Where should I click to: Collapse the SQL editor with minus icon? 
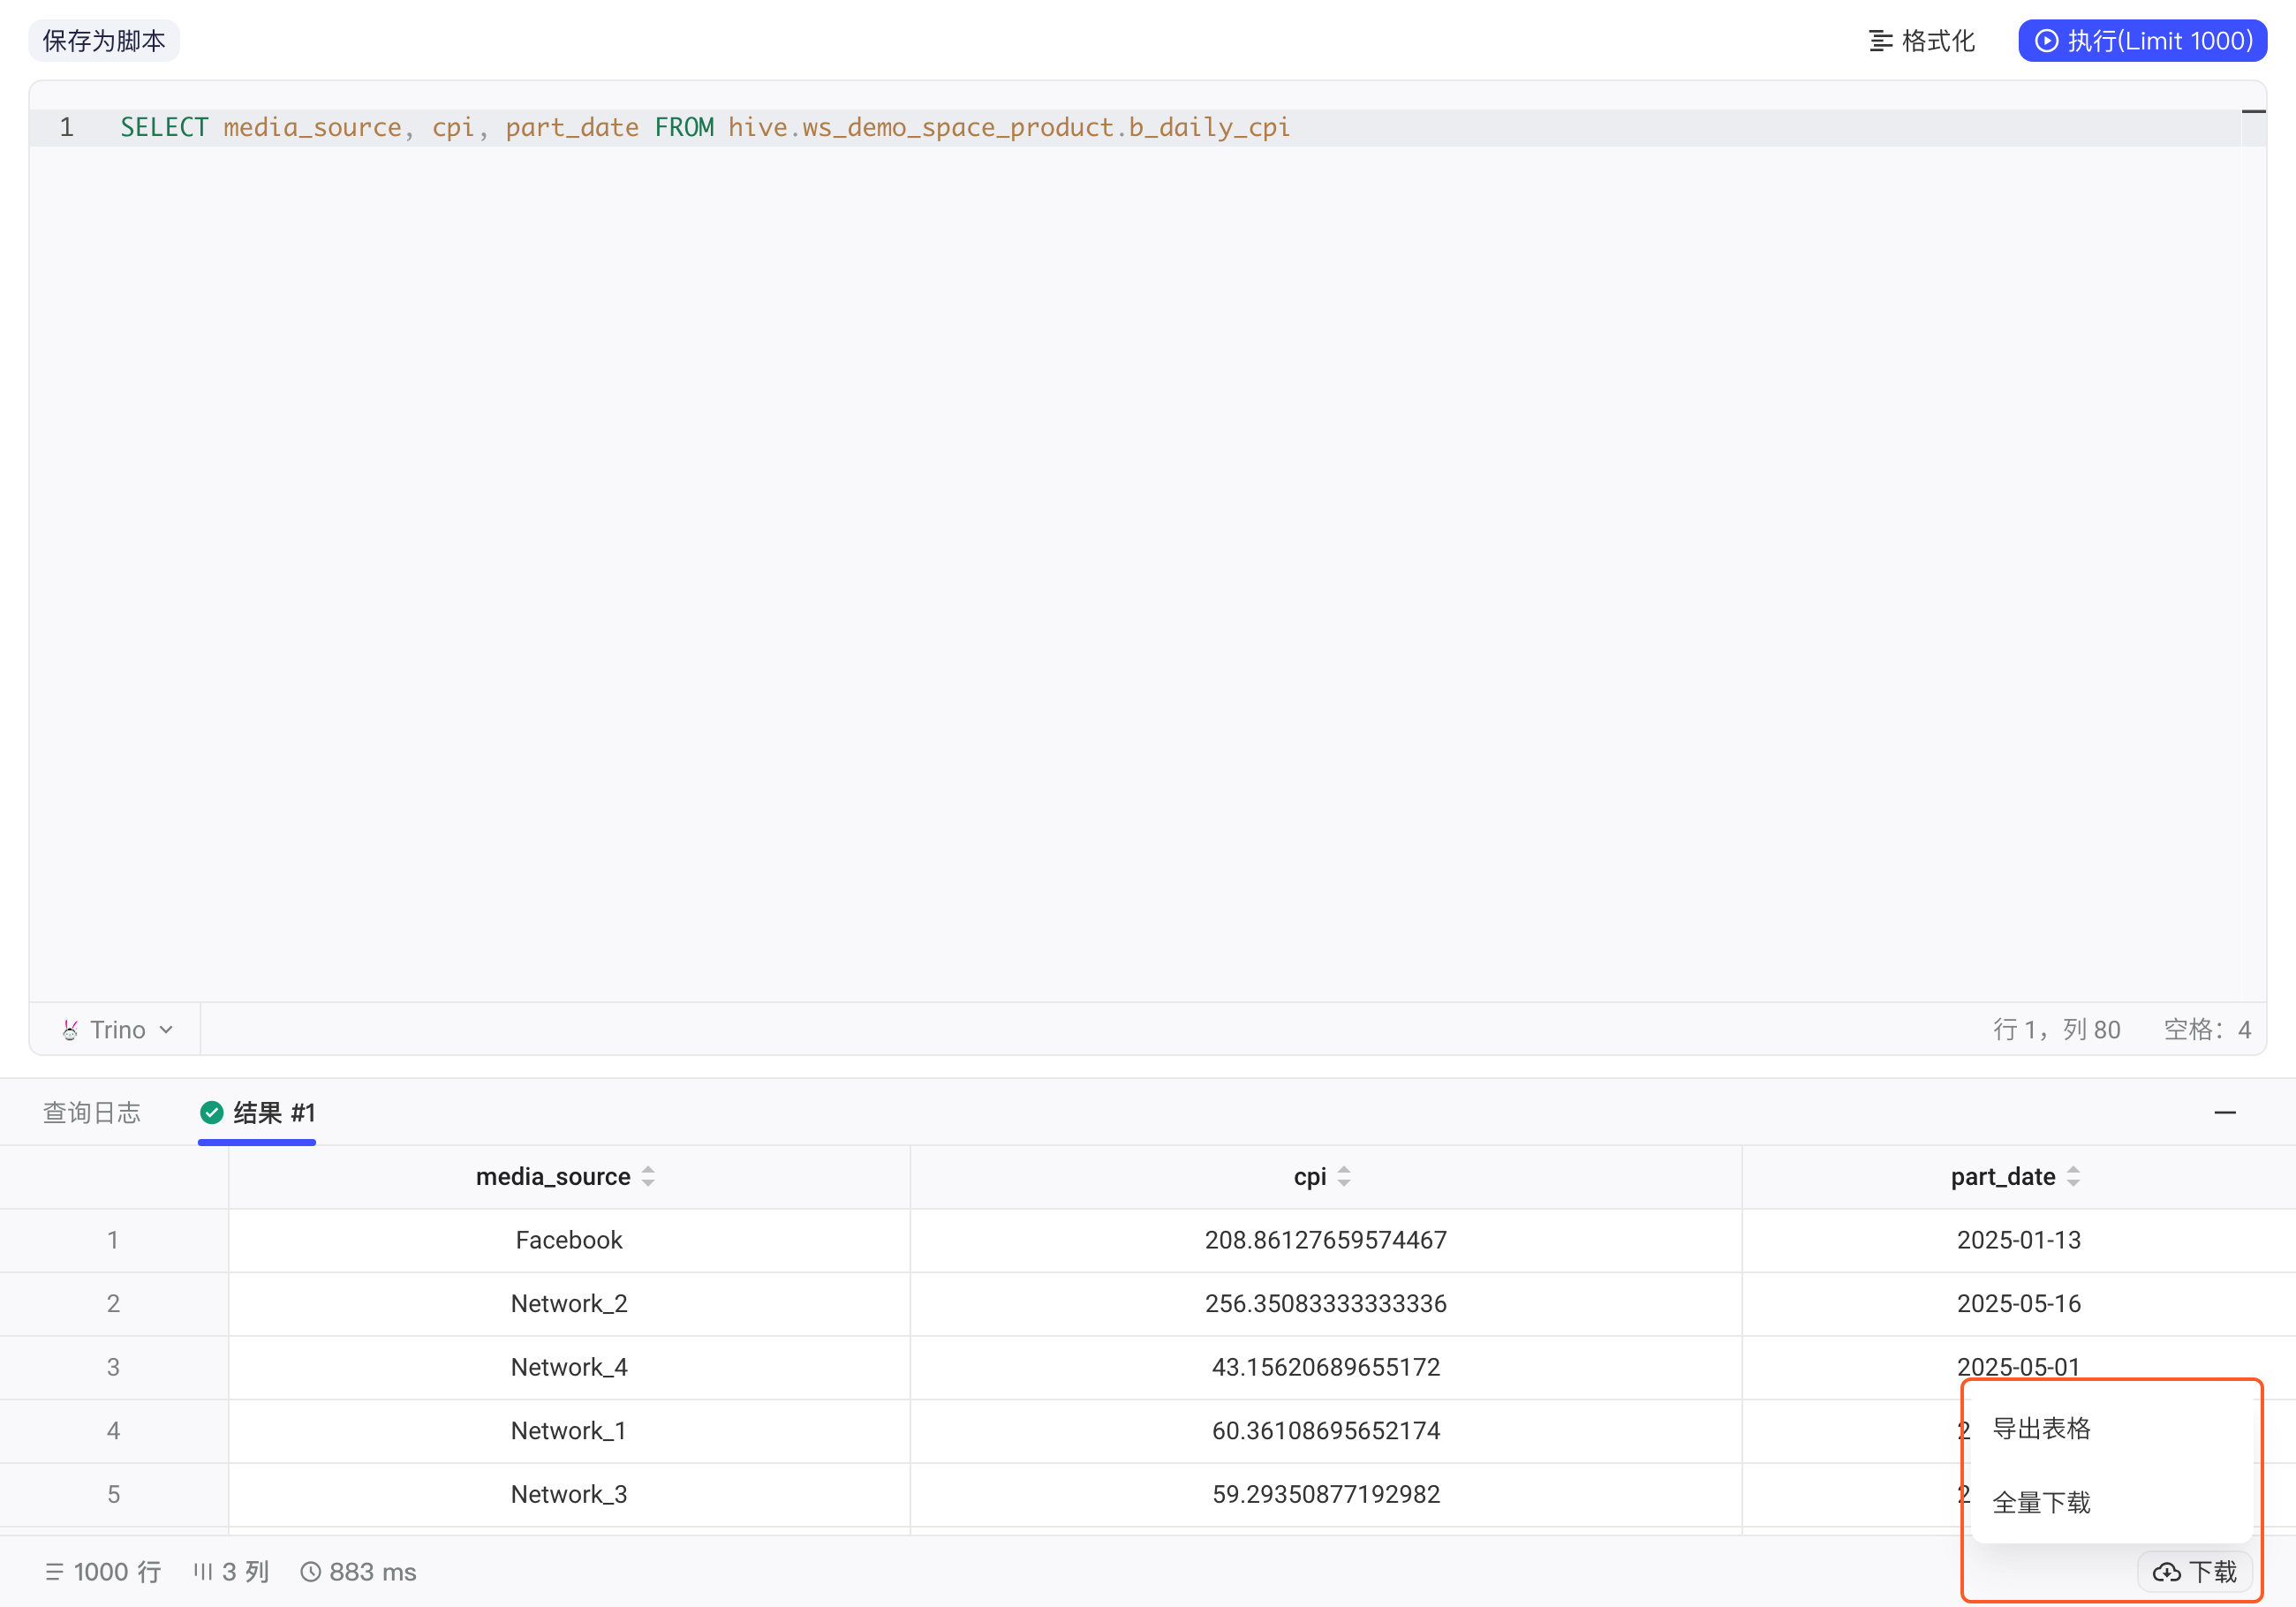coord(2253,111)
